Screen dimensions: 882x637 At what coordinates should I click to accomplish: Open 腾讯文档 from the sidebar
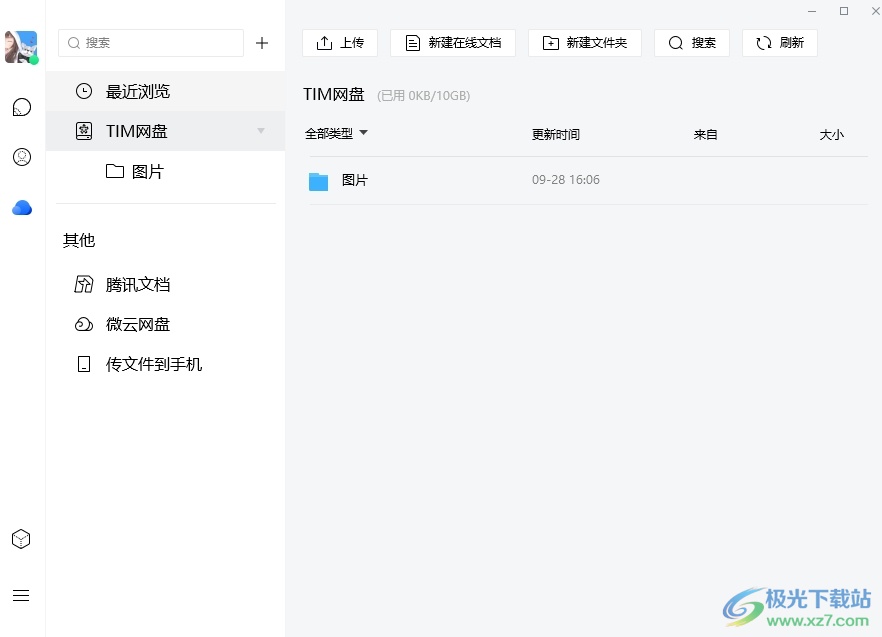pyautogui.click(x=137, y=285)
